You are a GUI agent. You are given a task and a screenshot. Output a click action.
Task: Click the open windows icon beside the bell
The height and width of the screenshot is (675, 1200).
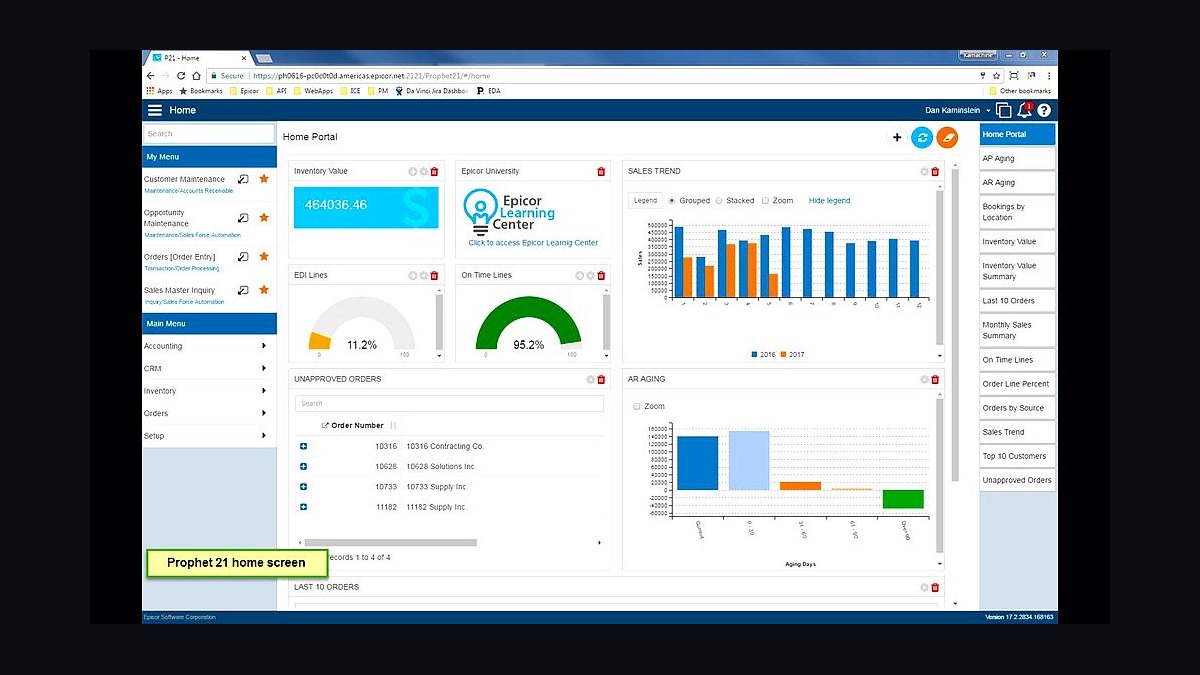click(x=1004, y=110)
